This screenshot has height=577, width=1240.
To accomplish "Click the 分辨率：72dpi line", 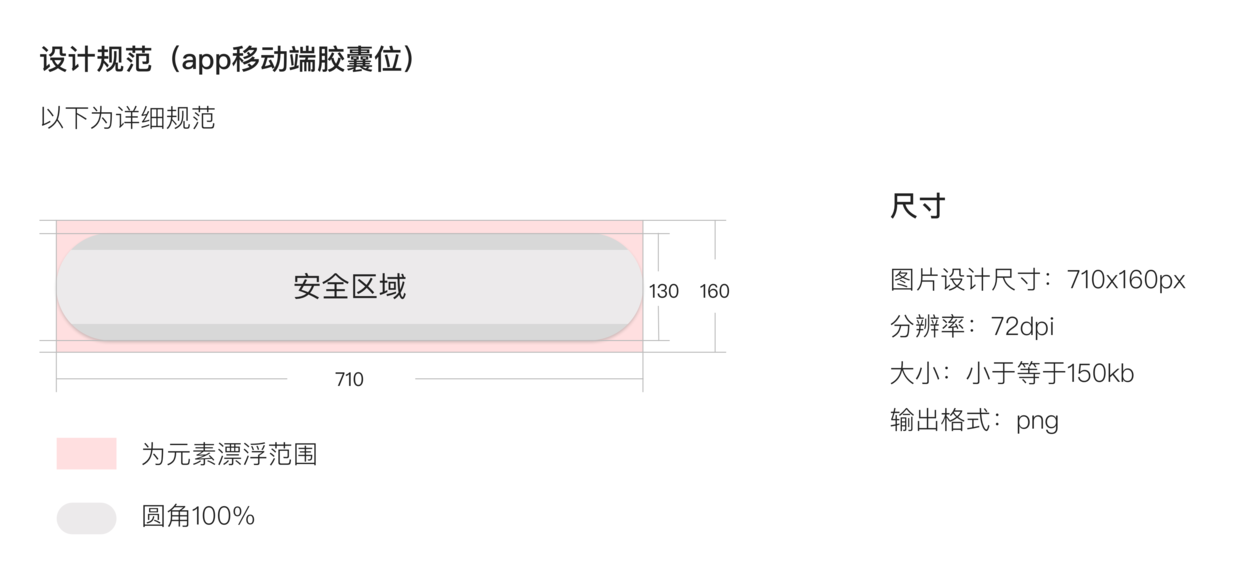I will tap(972, 326).
